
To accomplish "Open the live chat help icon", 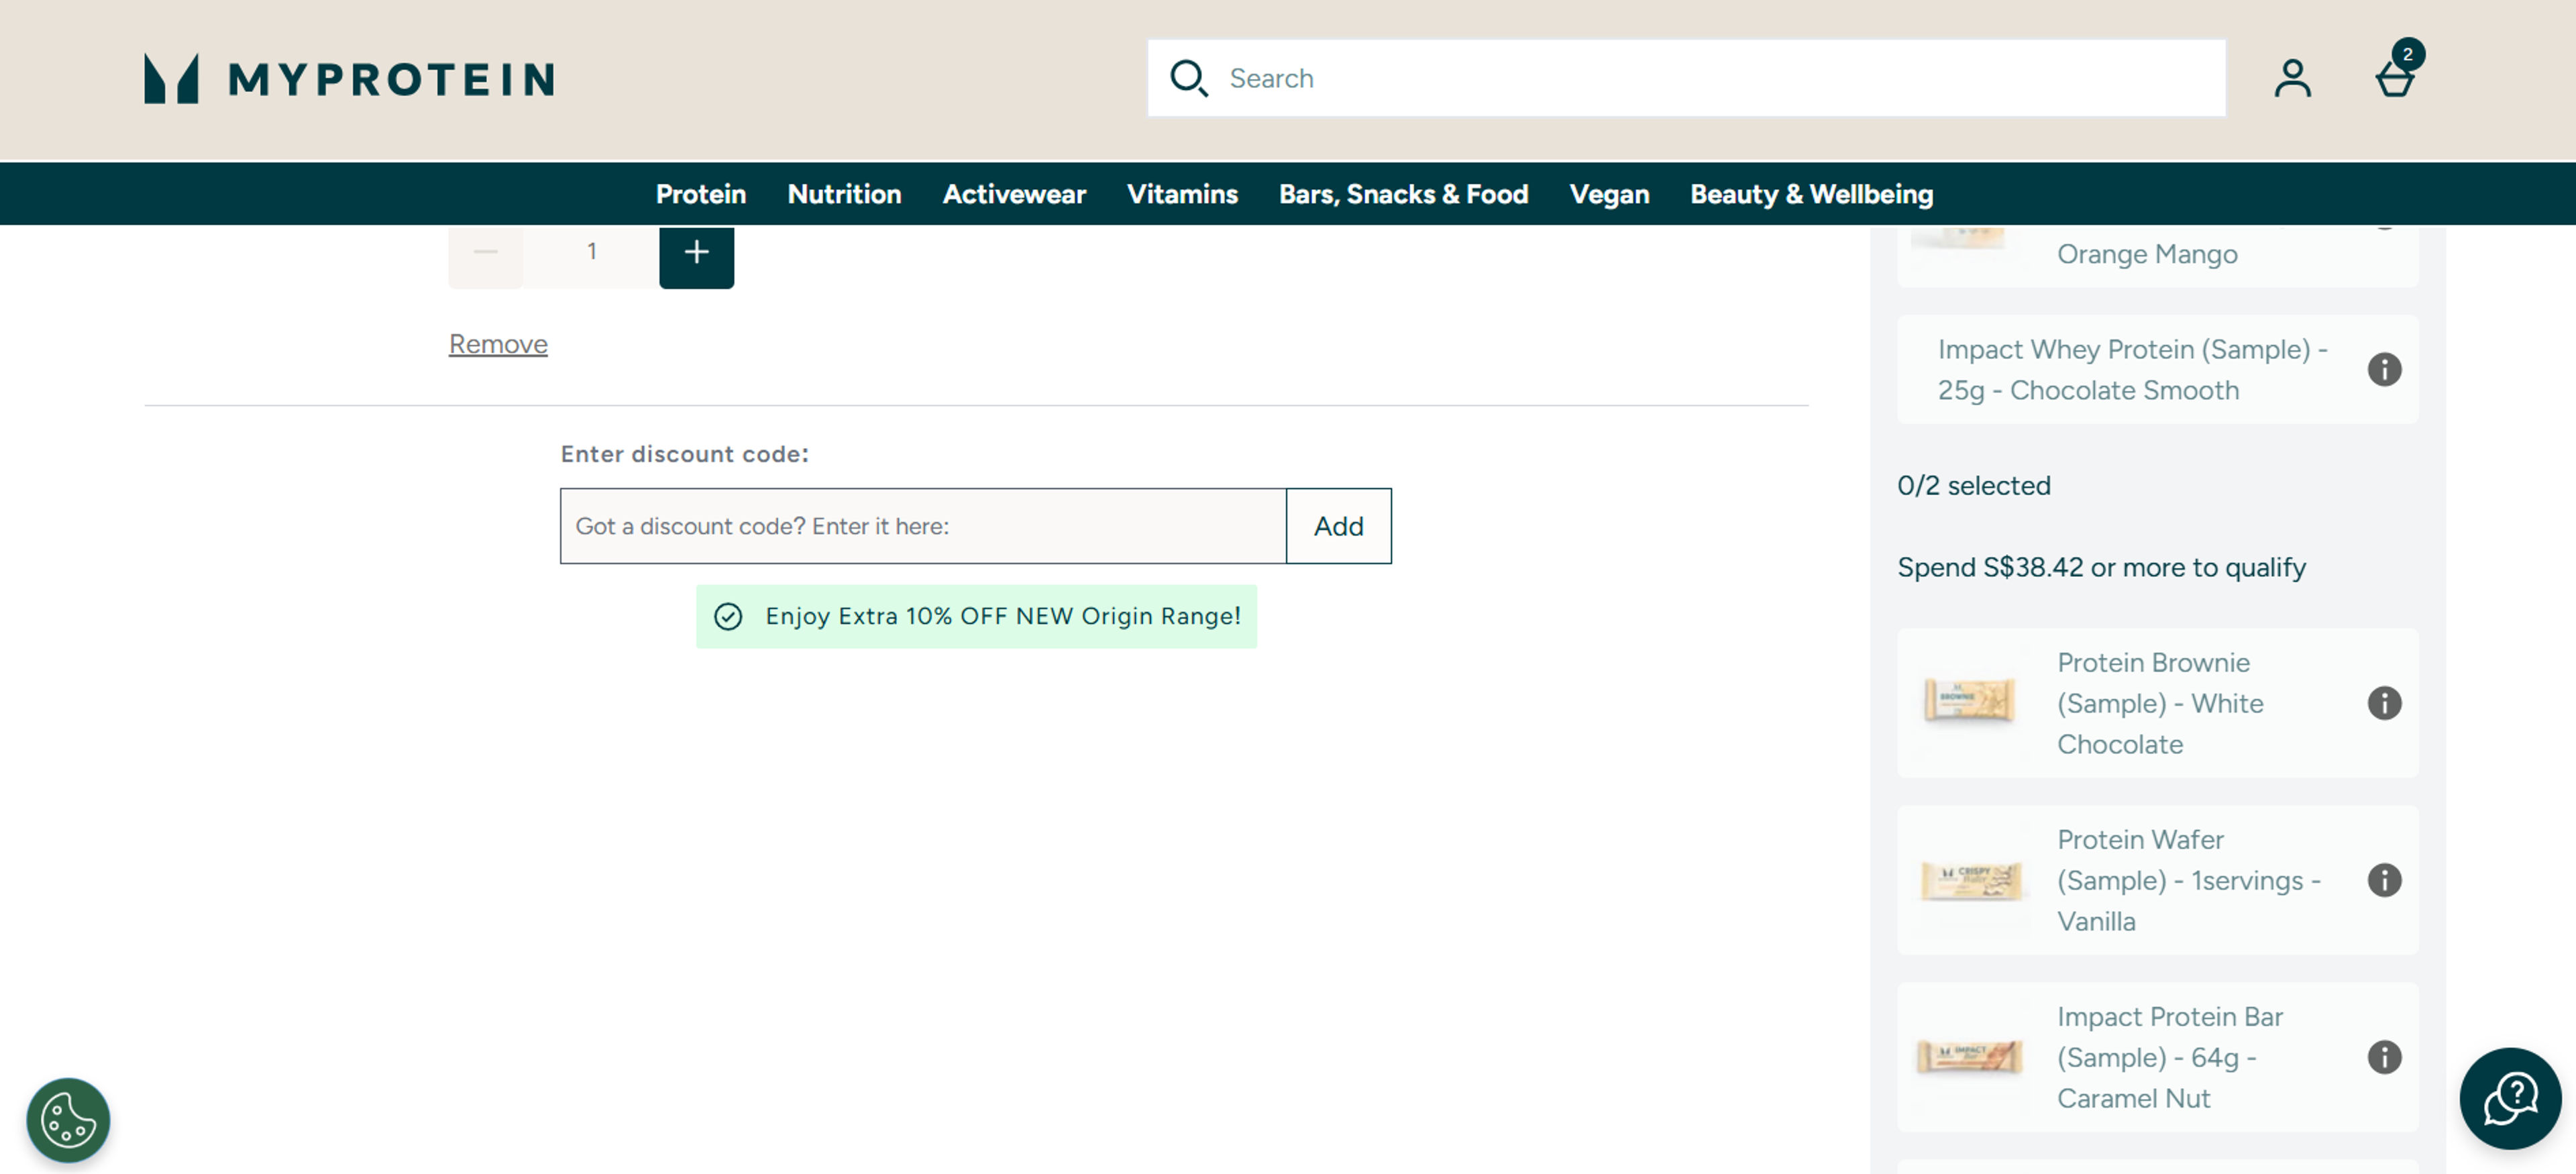I will (2510, 1098).
